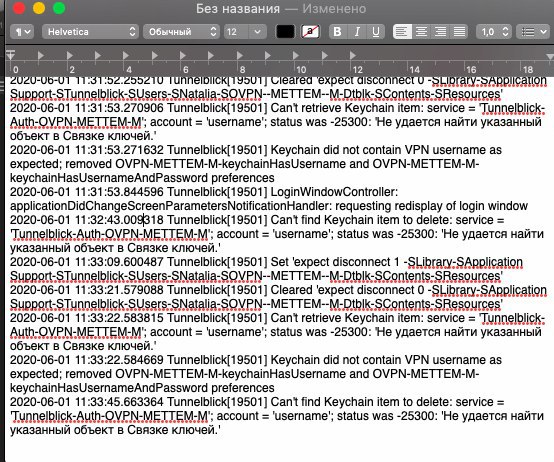Expand the font size chevron menu
The image size is (554, 462).
coord(258,32)
